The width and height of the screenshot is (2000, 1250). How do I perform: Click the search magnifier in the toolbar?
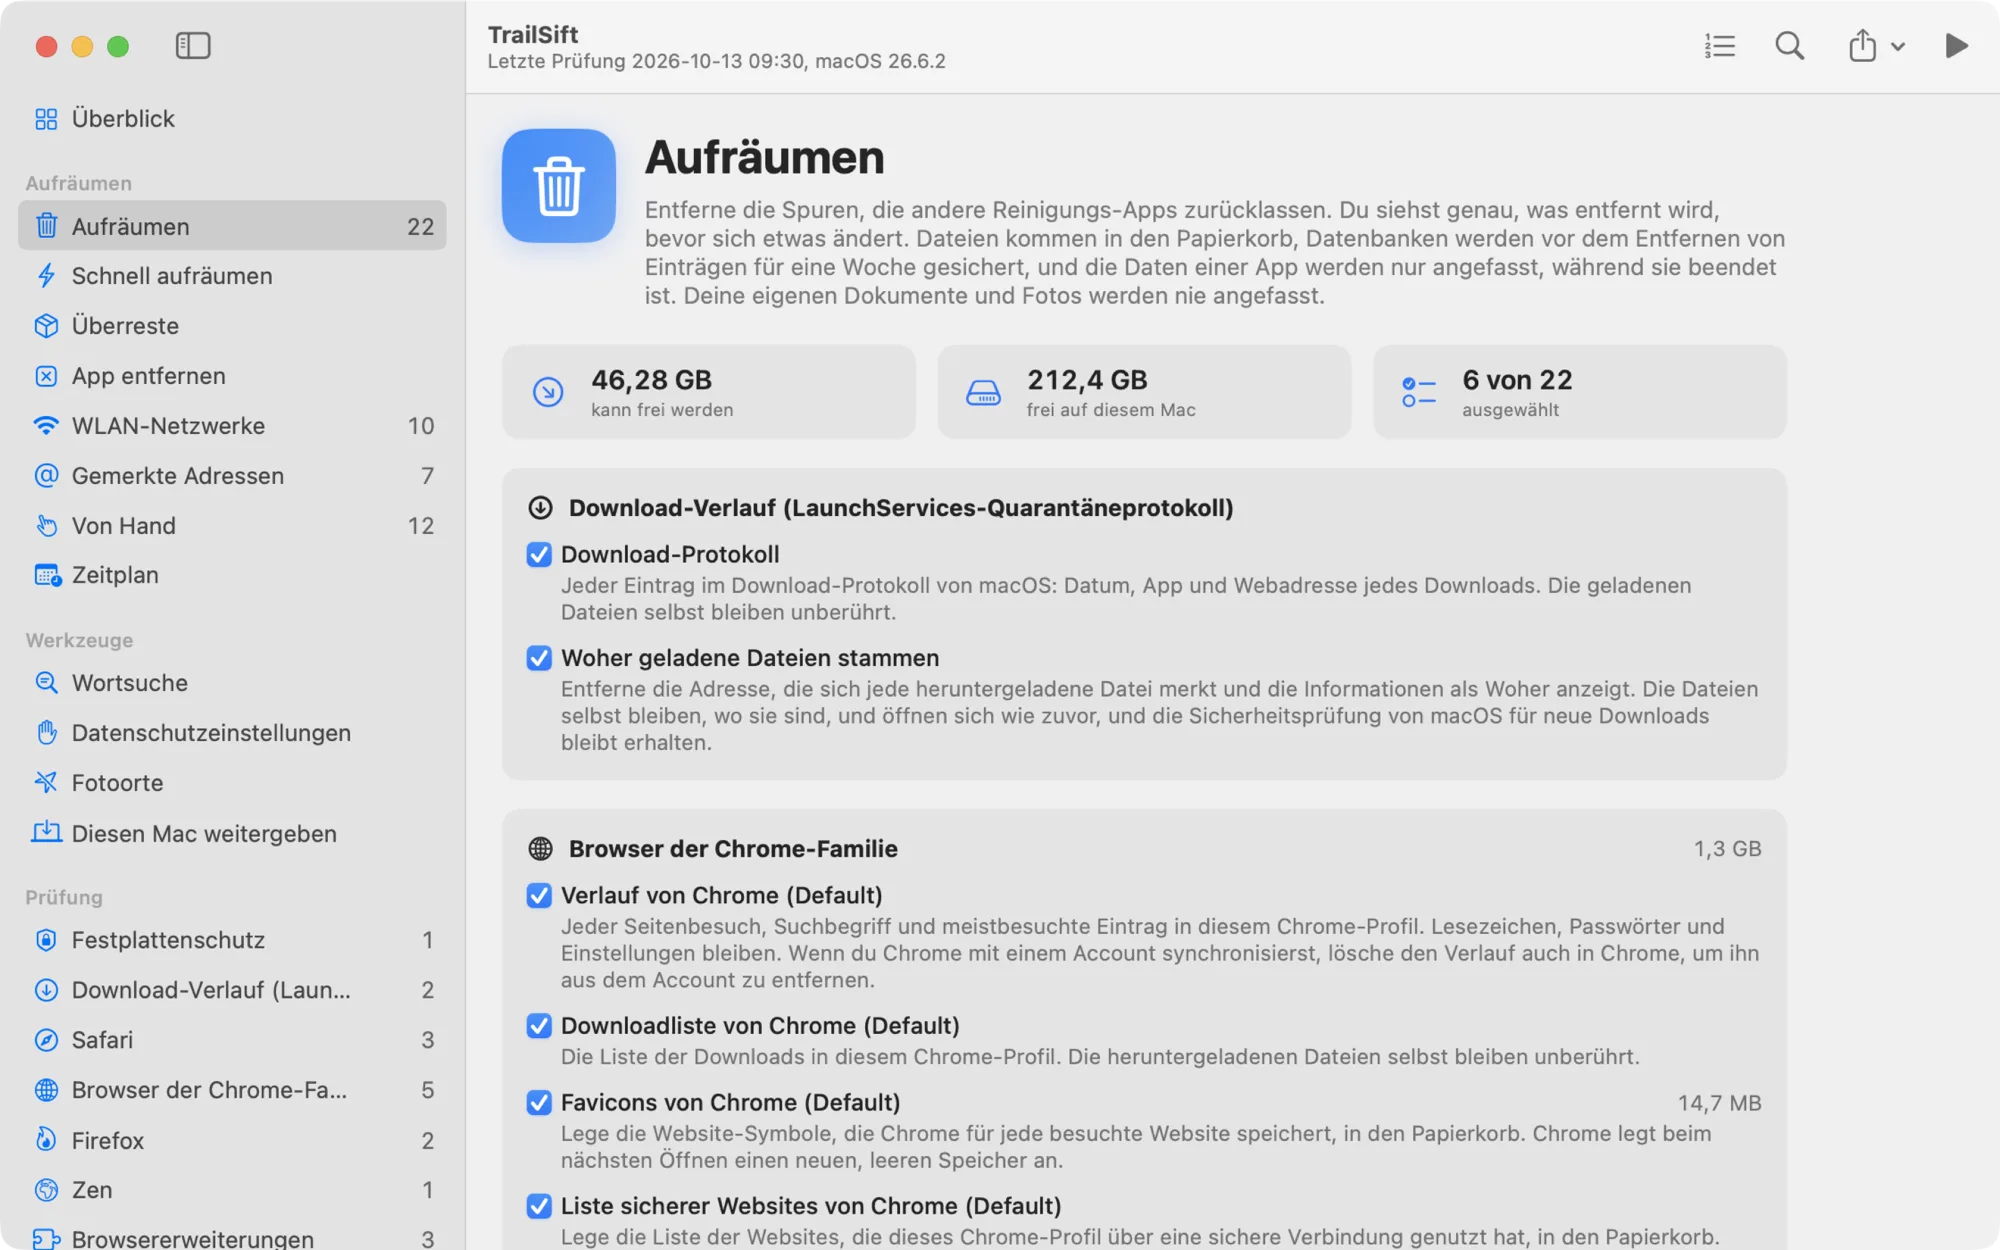(1790, 46)
